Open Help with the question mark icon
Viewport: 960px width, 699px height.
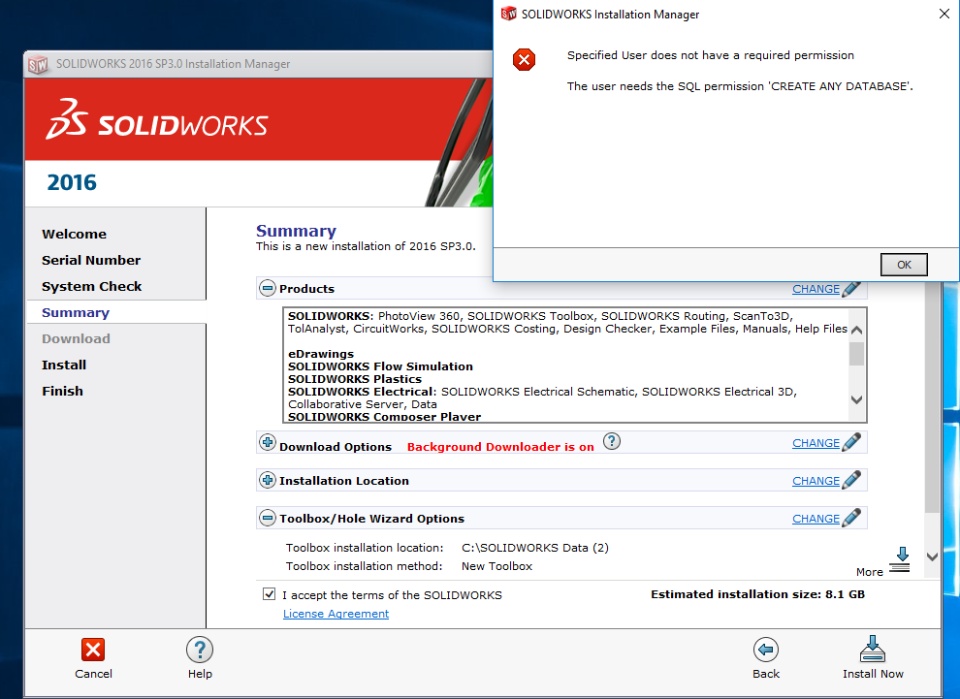coord(200,650)
